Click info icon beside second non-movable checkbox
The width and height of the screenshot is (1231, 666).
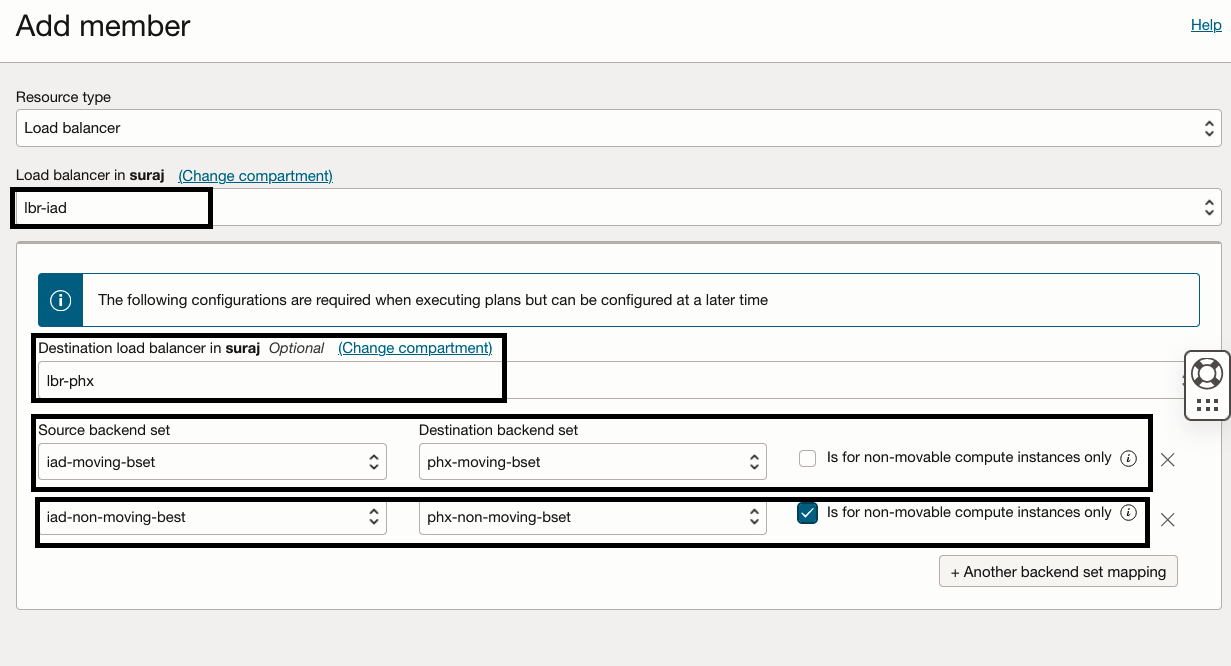pyautogui.click(x=1129, y=513)
